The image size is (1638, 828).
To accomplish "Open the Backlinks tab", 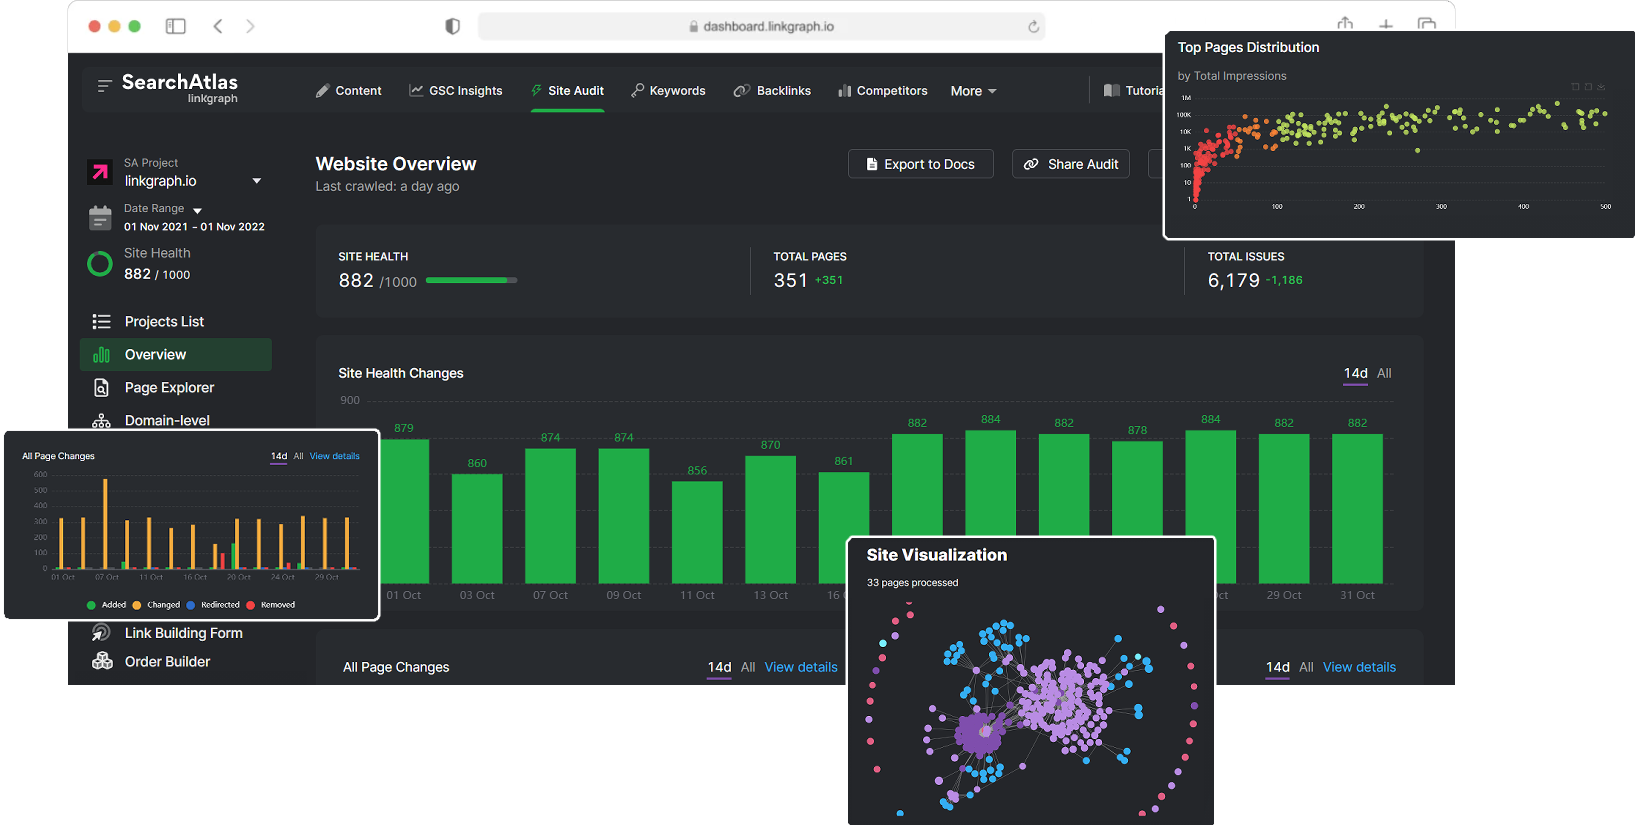I will tap(772, 91).
